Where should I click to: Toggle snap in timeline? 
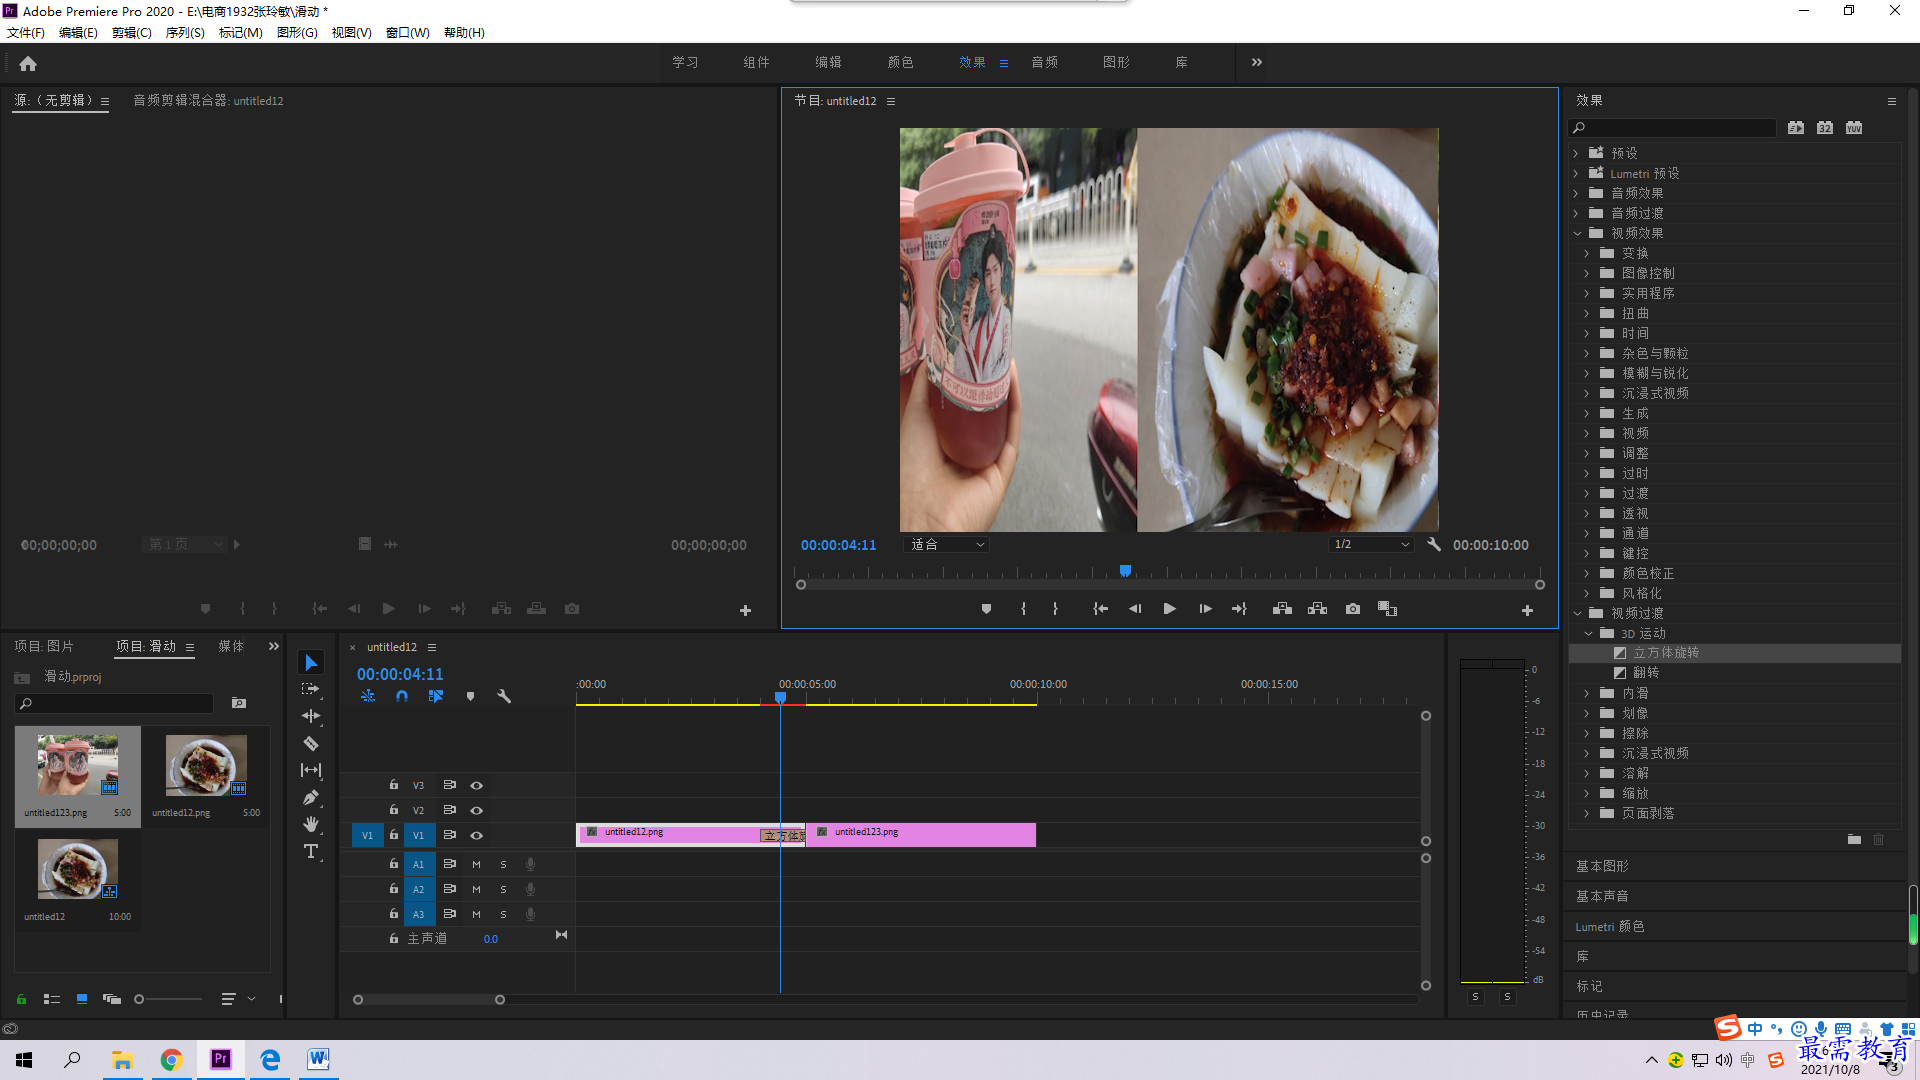tap(402, 696)
